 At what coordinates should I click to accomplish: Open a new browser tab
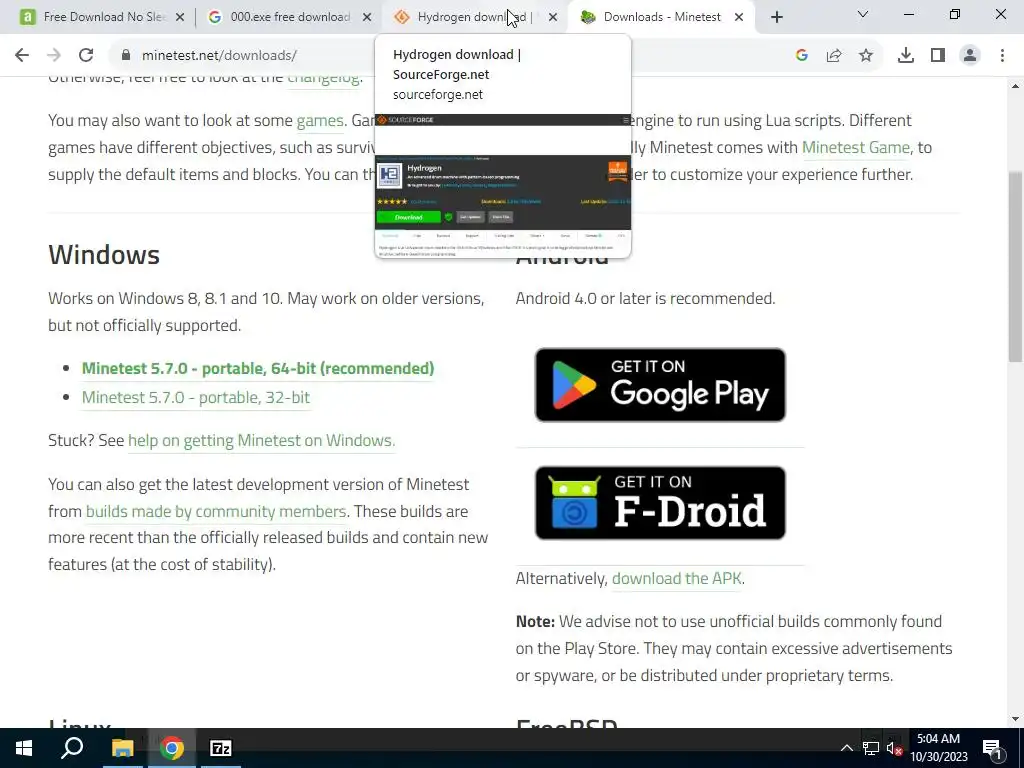click(776, 17)
